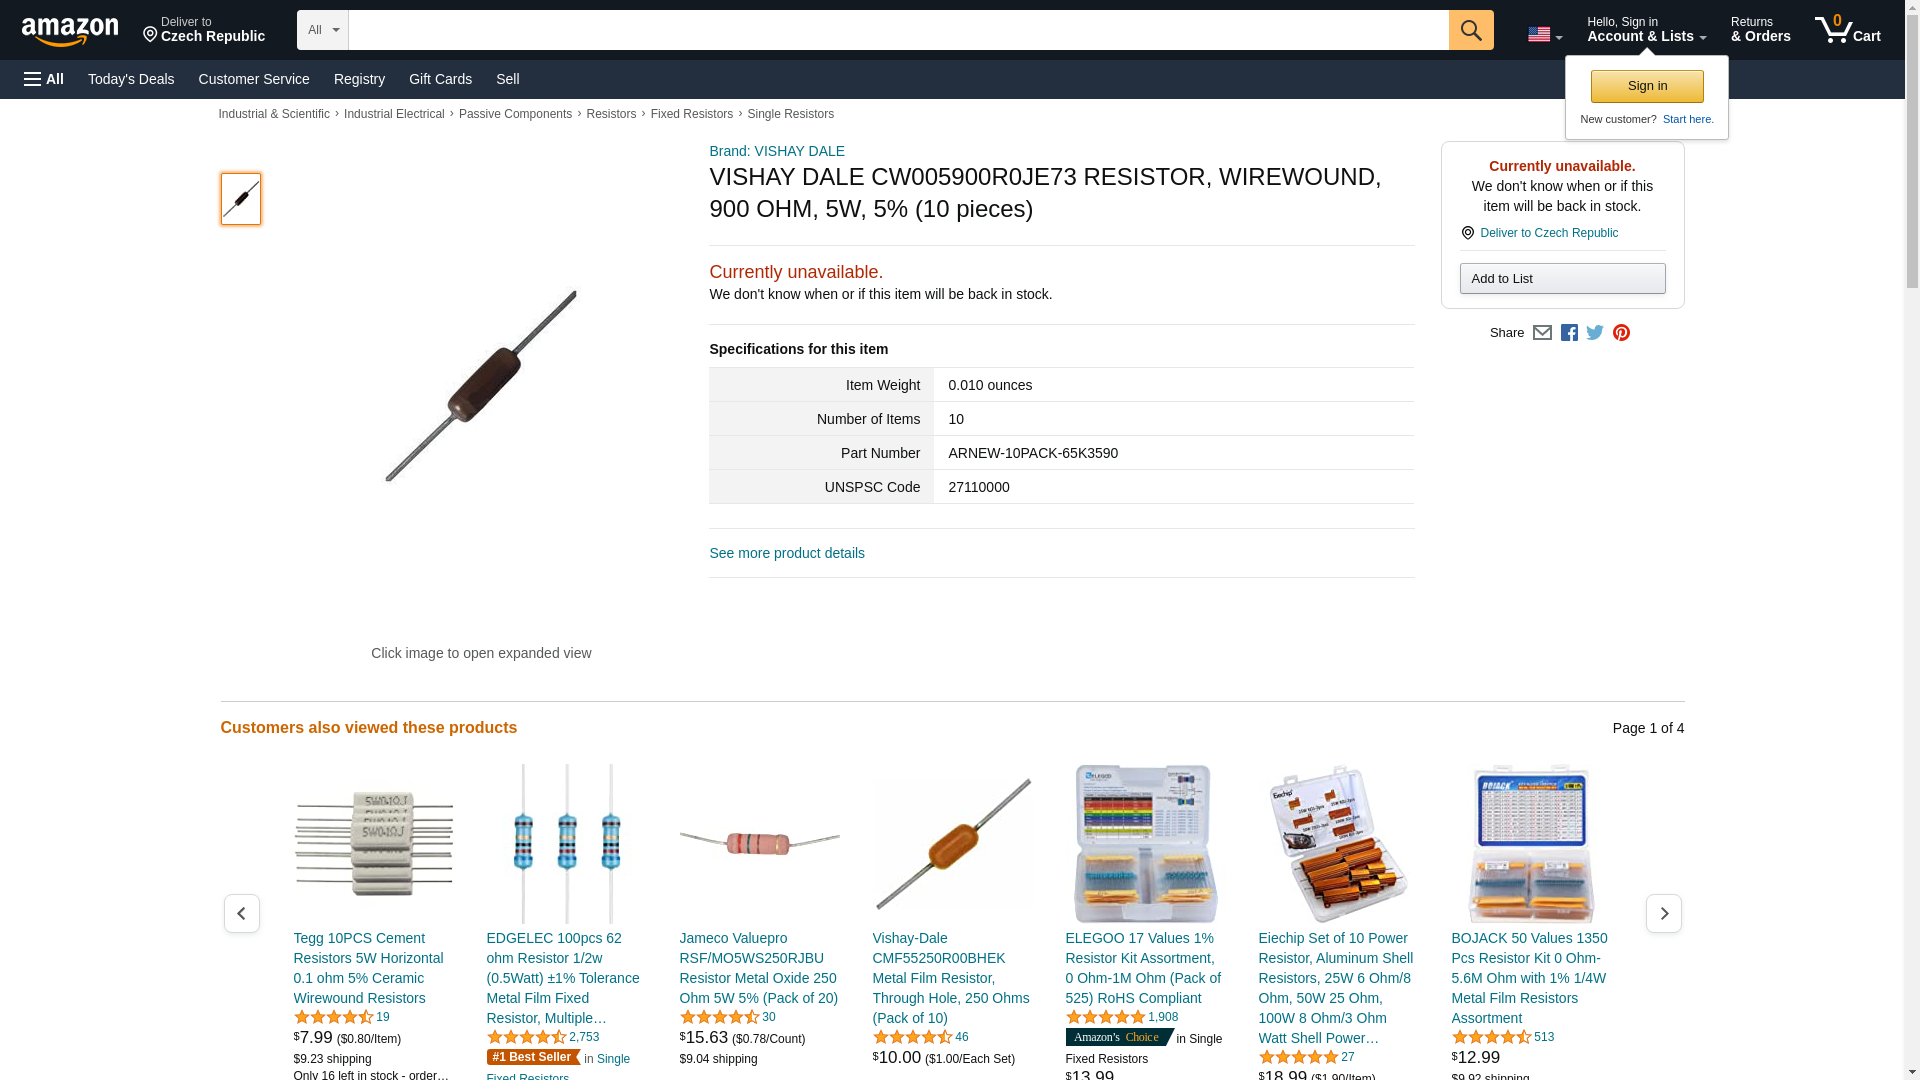Screen dimensions: 1920x1080
Task: Open the All hamburger menu
Action: (x=44, y=79)
